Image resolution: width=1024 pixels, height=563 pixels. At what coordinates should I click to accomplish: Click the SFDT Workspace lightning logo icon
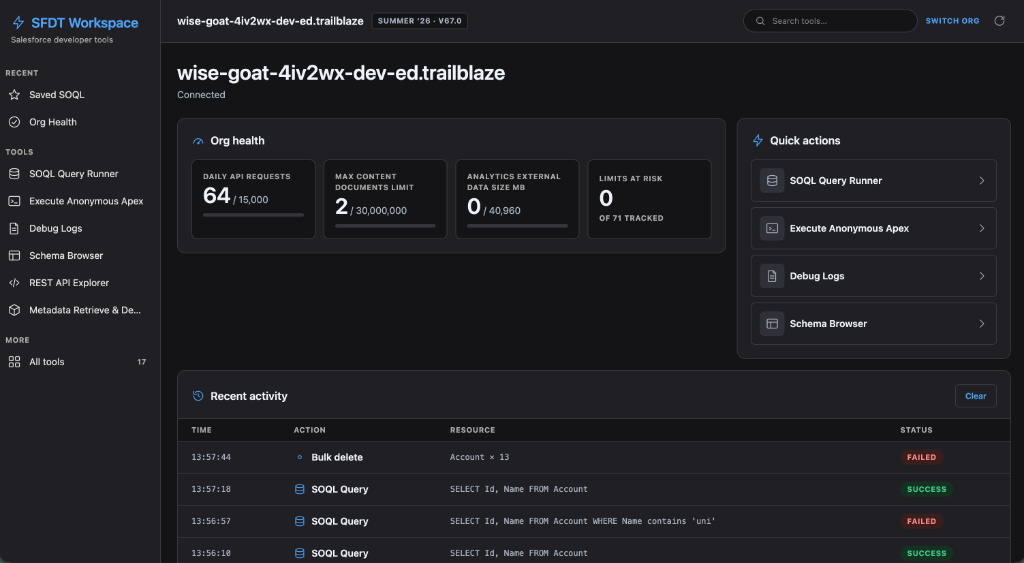coord(18,23)
